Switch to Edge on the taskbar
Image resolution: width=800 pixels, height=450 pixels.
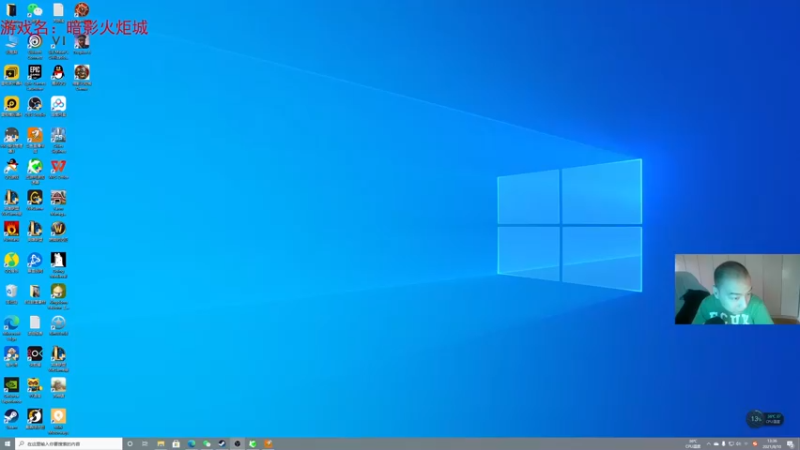[191, 444]
